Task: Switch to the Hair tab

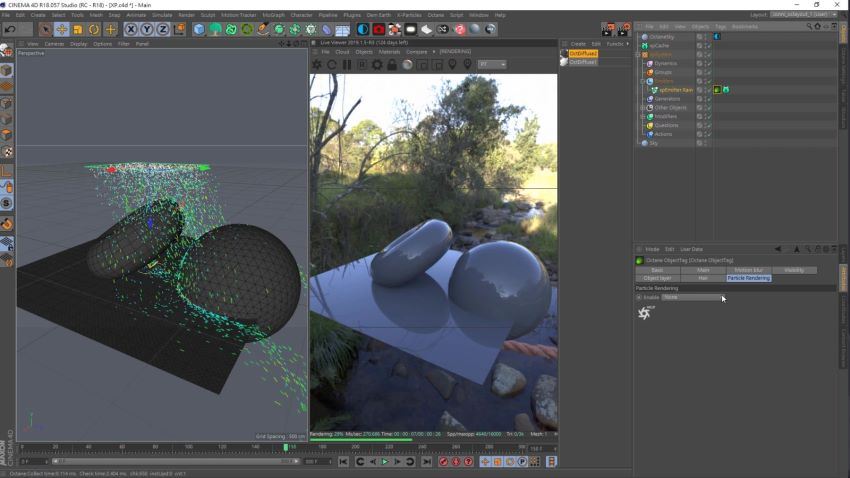Action: [703, 278]
